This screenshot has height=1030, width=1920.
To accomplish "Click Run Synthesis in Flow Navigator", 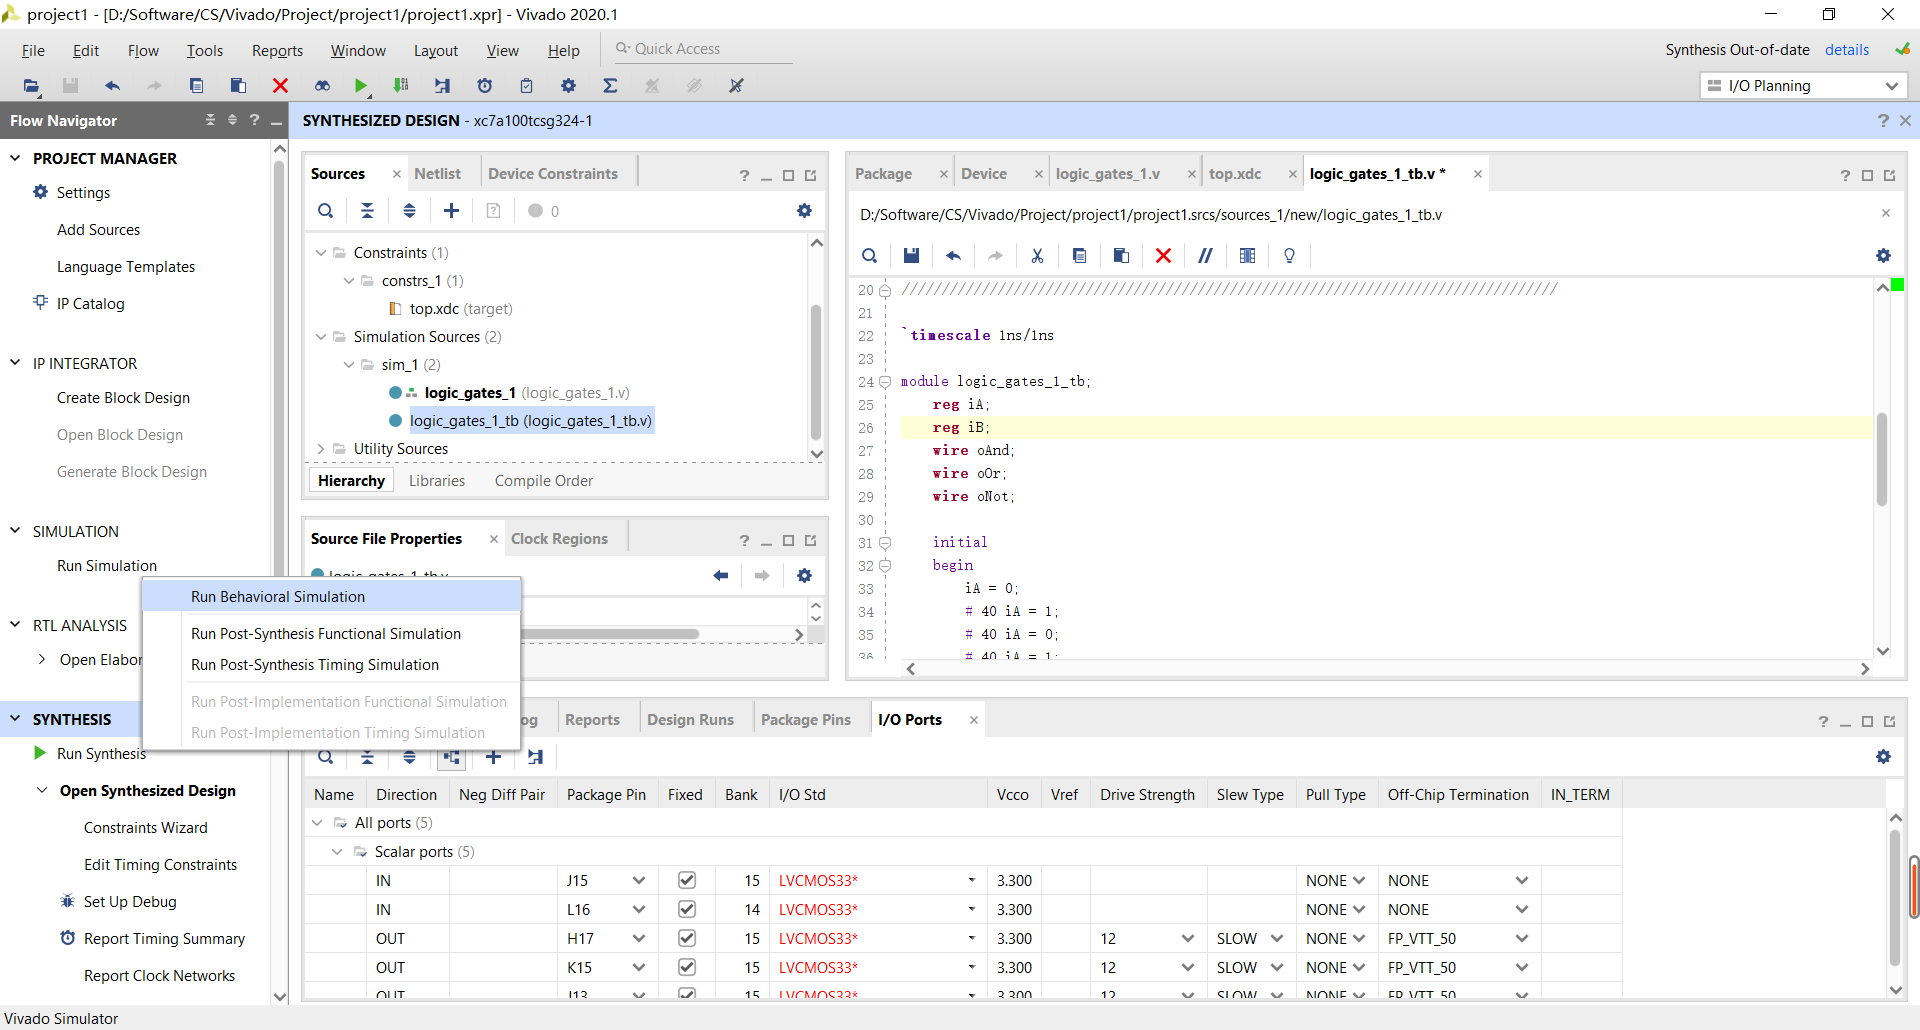I will [x=102, y=754].
